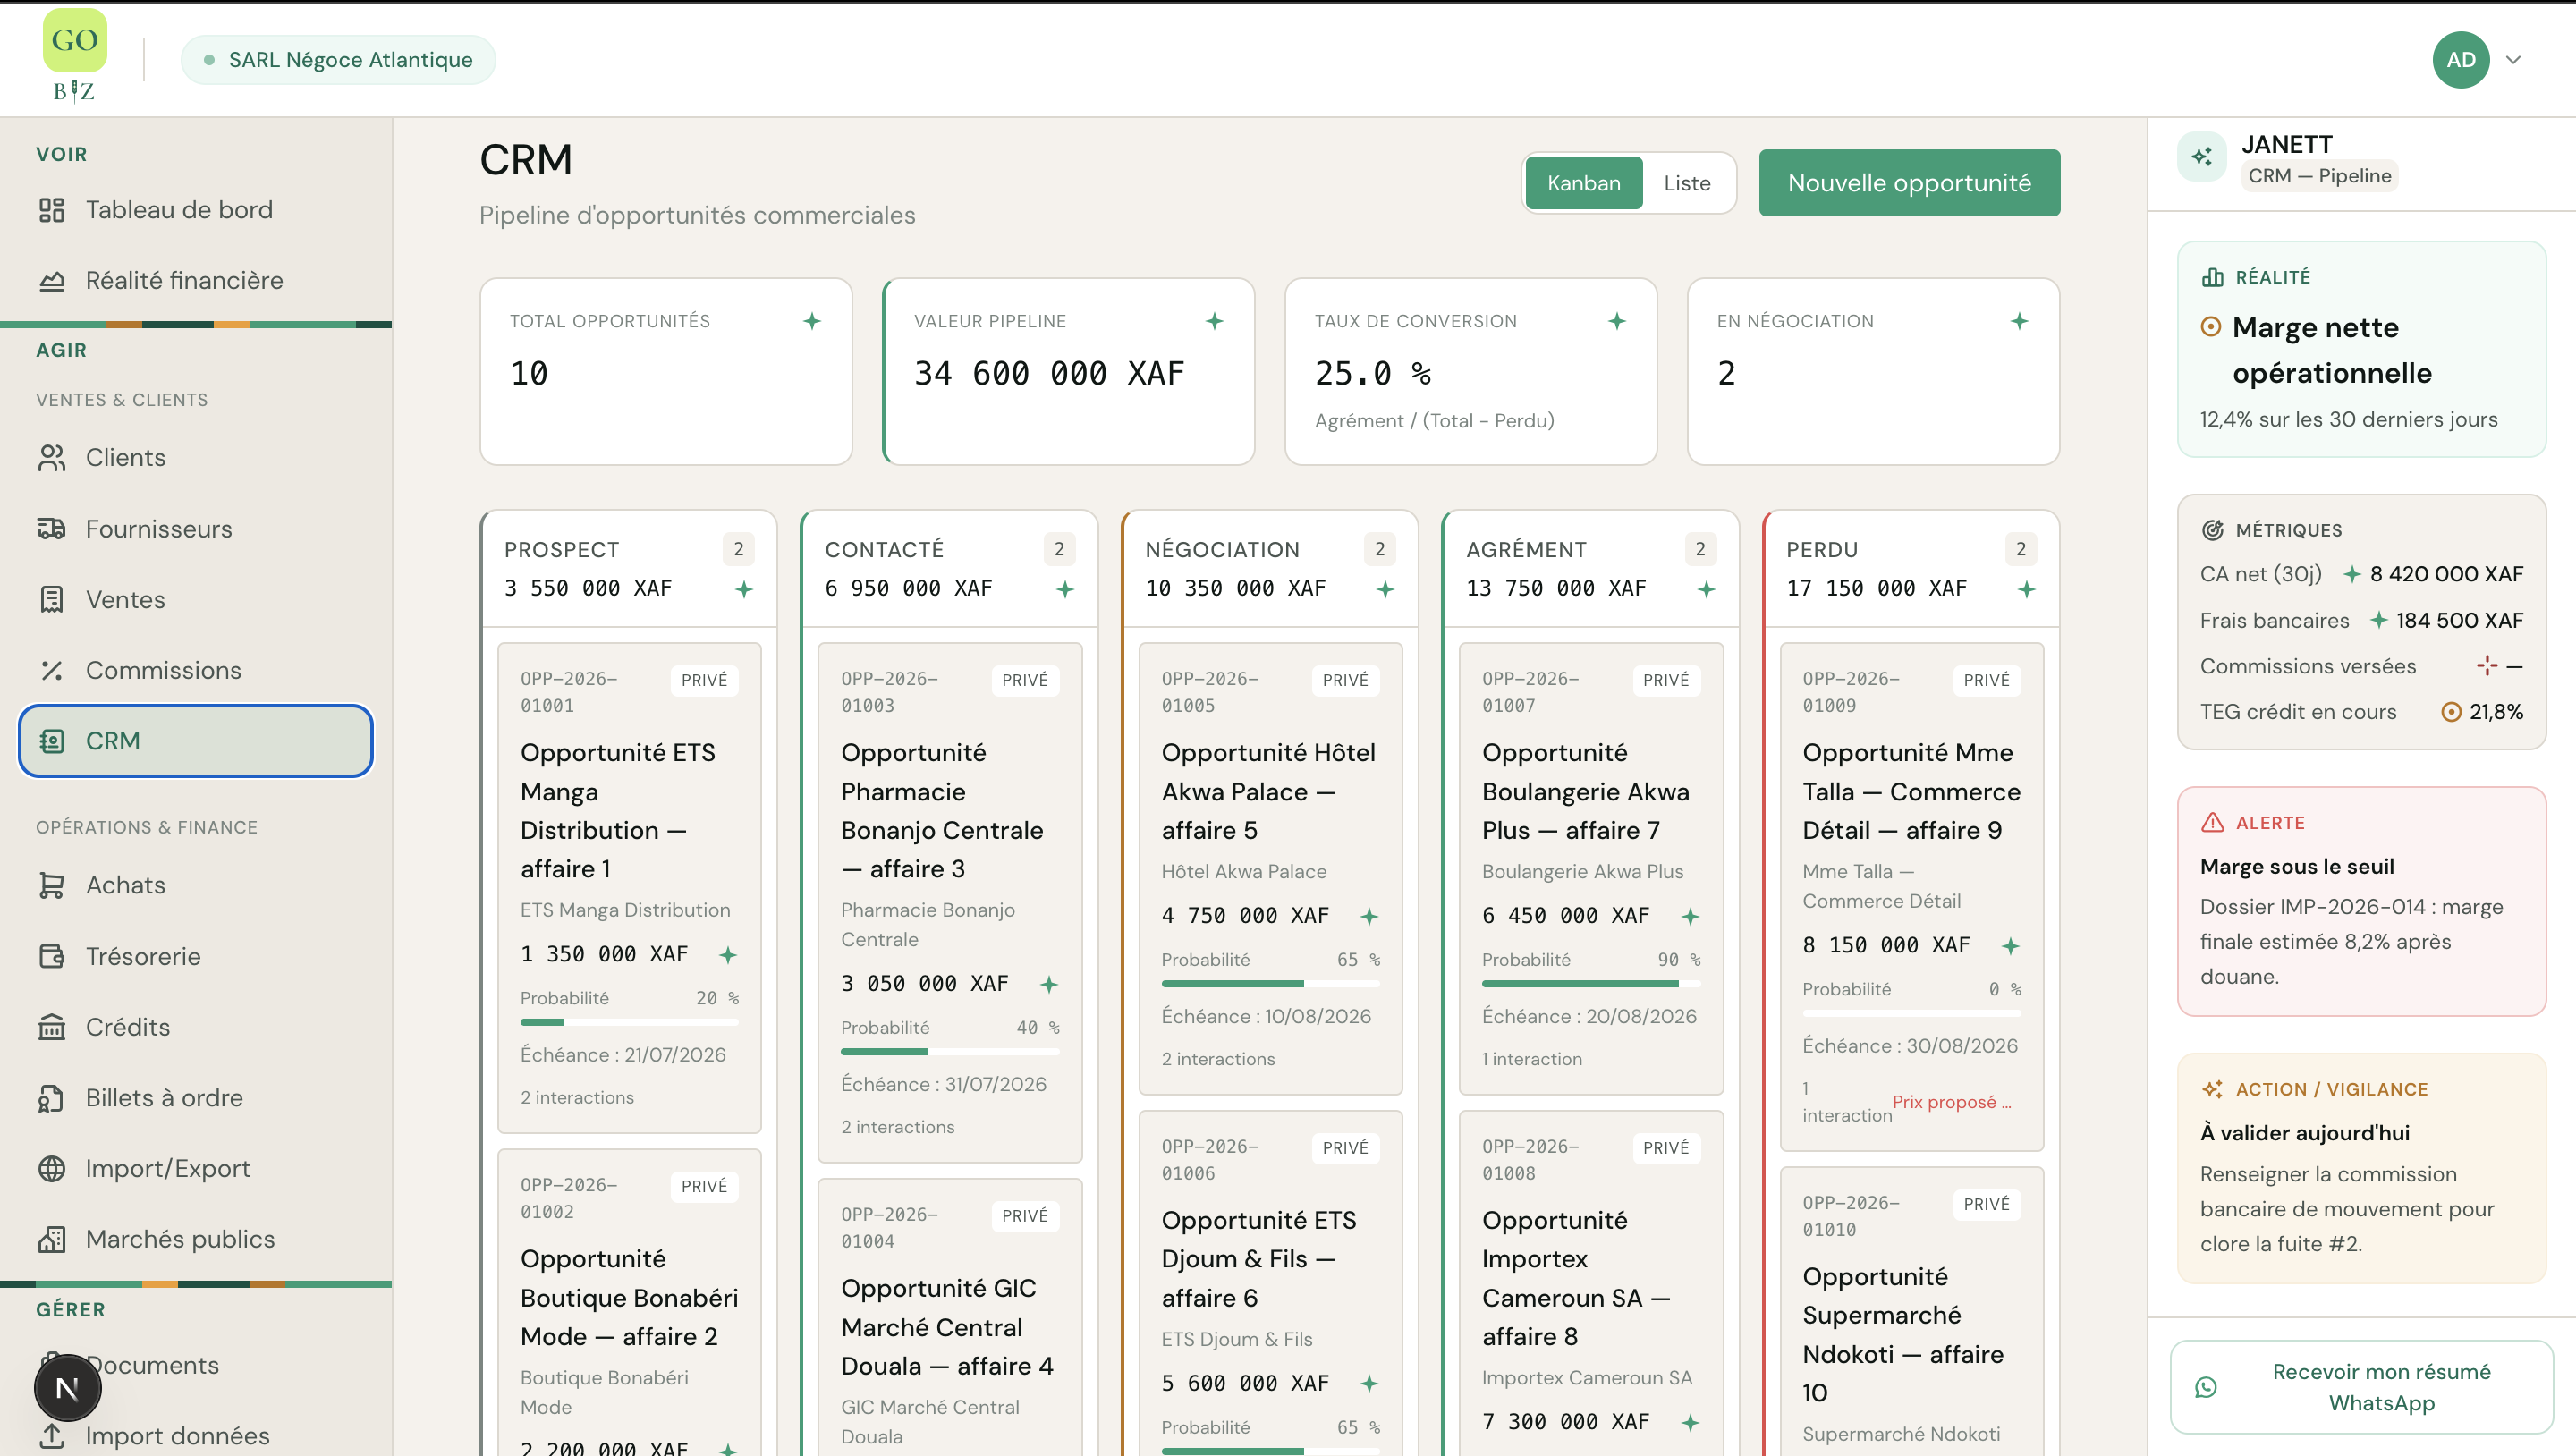The height and width of the screenshot is (1456, 2576).
Task: Click sparkle beside 1 350 000 XAF amount
Action: point(728,955)
